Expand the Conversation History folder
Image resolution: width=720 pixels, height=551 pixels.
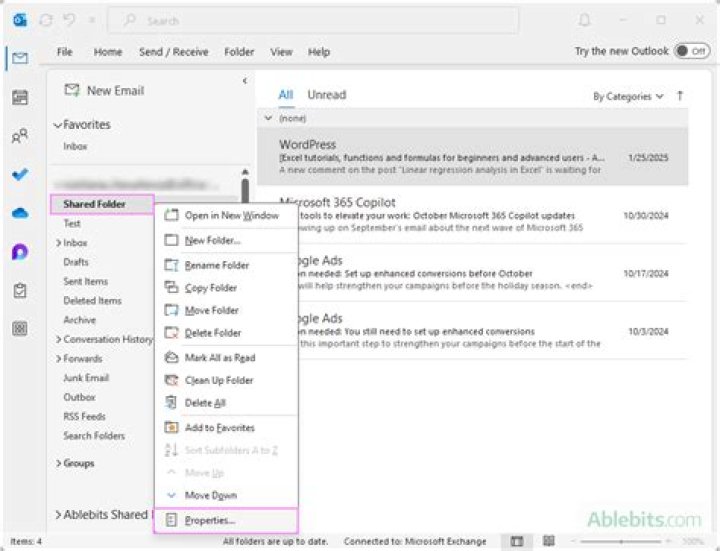pos(57,339)
